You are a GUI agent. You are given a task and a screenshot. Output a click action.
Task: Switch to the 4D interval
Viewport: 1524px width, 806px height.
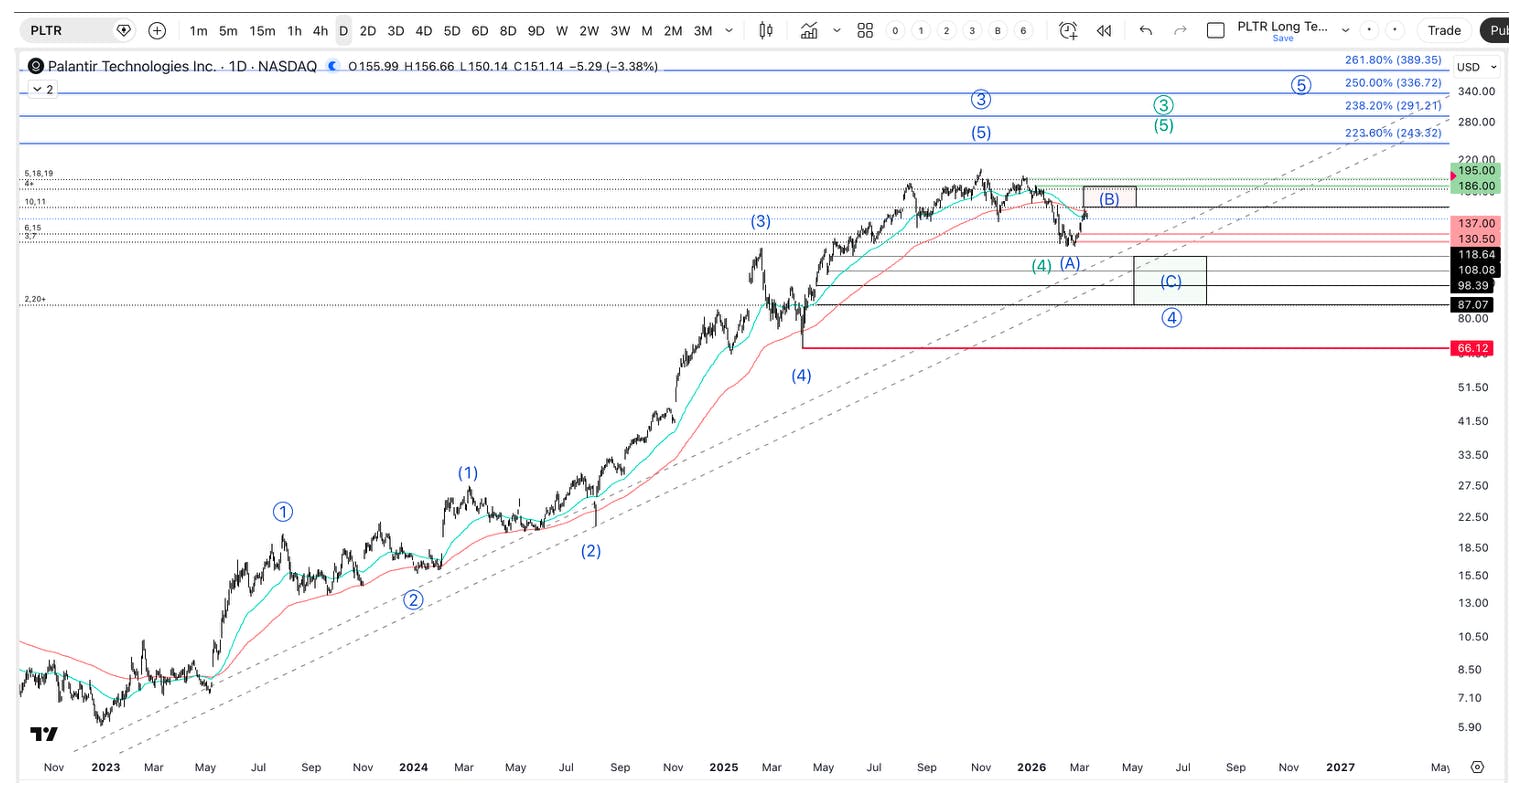coord(424,30)
